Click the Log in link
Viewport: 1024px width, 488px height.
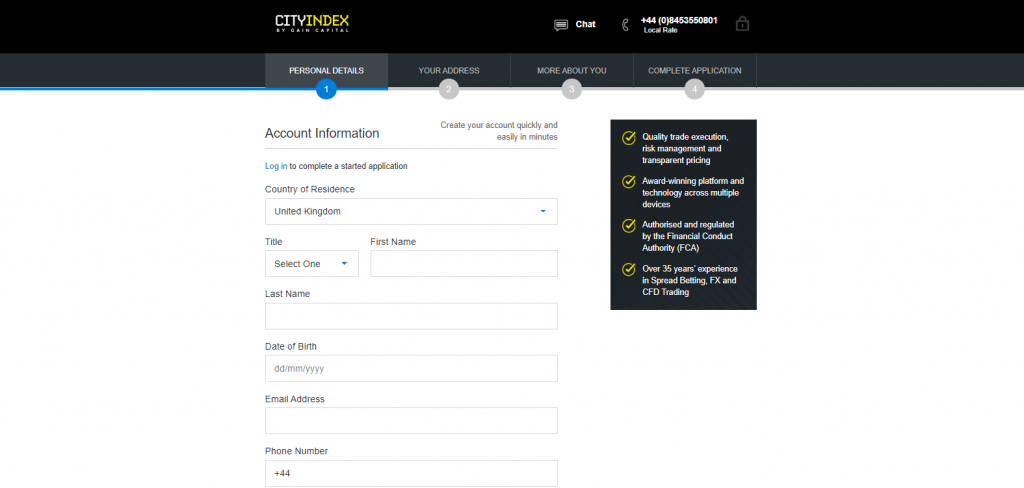[x=276, y=167]
